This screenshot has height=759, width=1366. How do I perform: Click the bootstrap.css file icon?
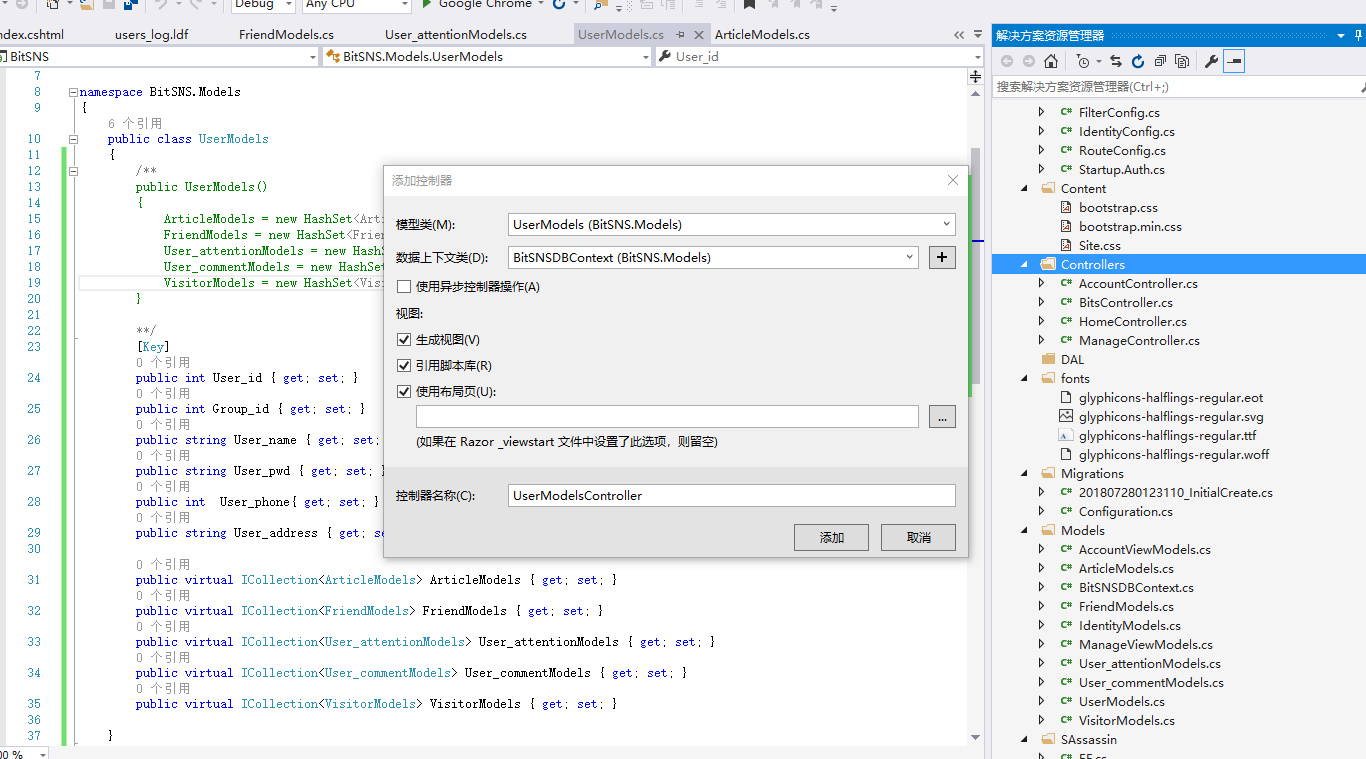coord(1066,207)
